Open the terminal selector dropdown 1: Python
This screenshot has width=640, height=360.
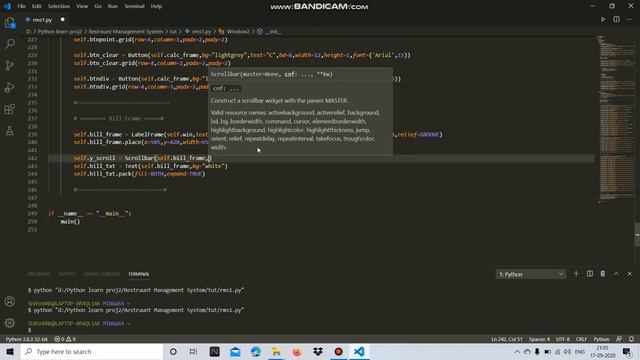(x=531, y=274)
